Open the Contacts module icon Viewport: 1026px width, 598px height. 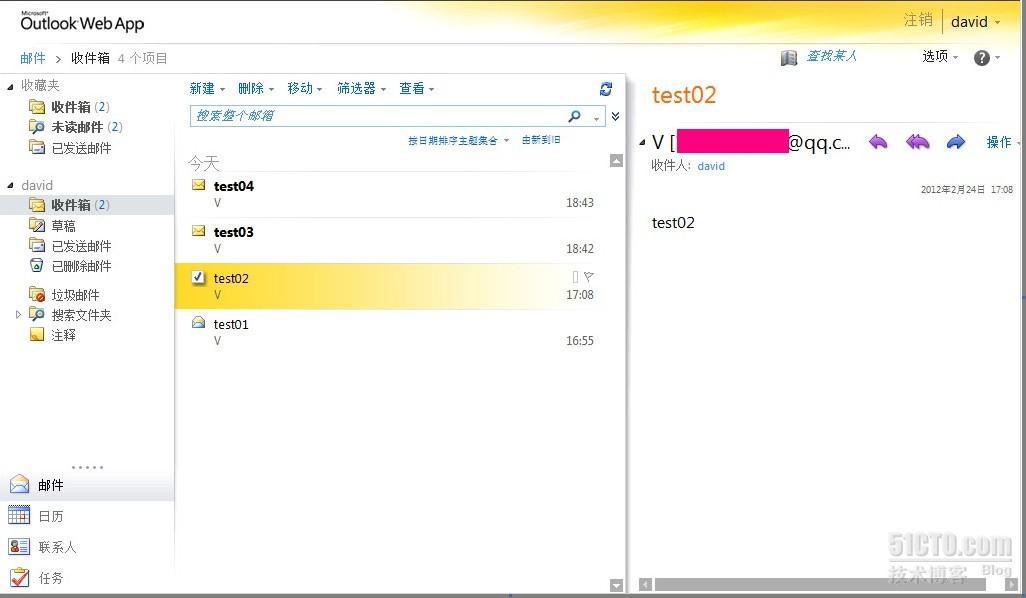[x=19, y=546]
